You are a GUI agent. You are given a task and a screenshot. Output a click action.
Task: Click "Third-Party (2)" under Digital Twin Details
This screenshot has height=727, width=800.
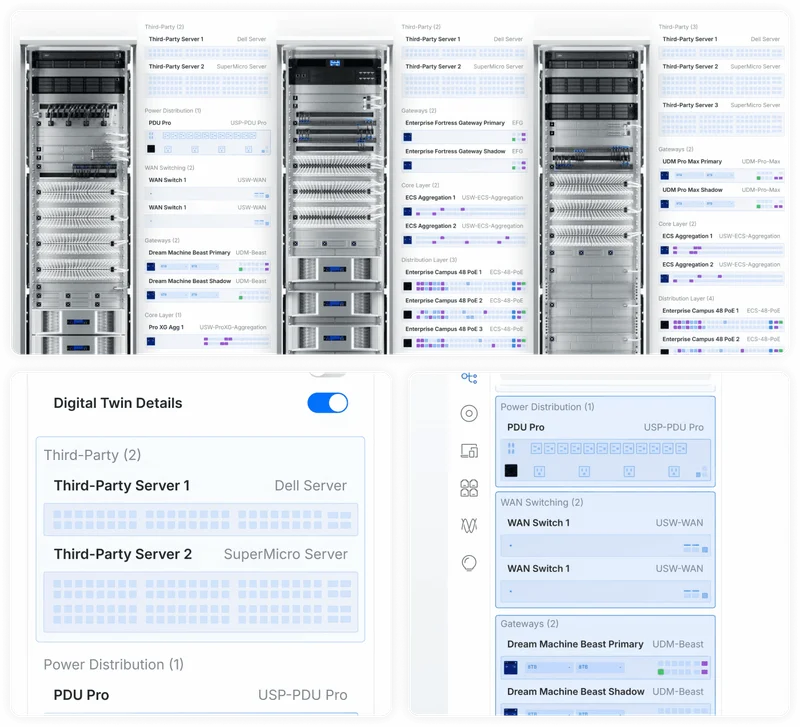pos(92,455)
